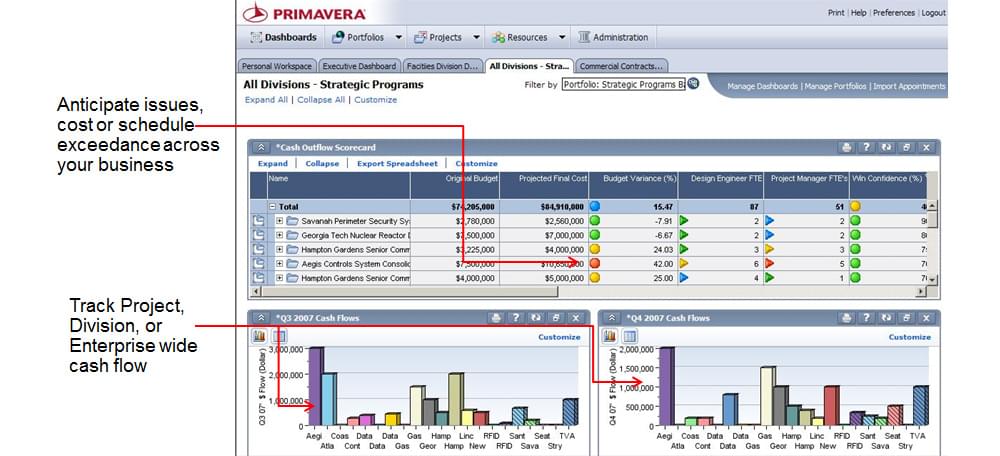The image size is (1000, 456).
Task: Open the Portfolios menu item
Action: [x=358, y=37]
